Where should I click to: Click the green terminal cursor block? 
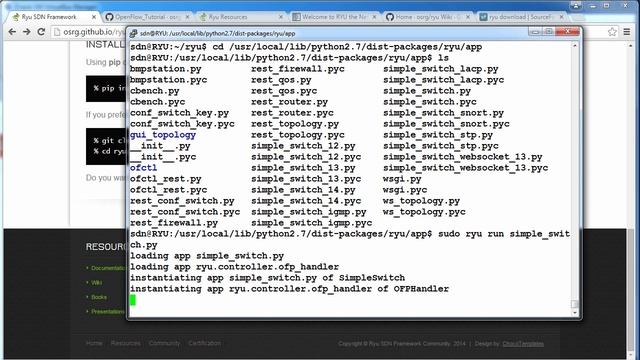coord(133,300)
